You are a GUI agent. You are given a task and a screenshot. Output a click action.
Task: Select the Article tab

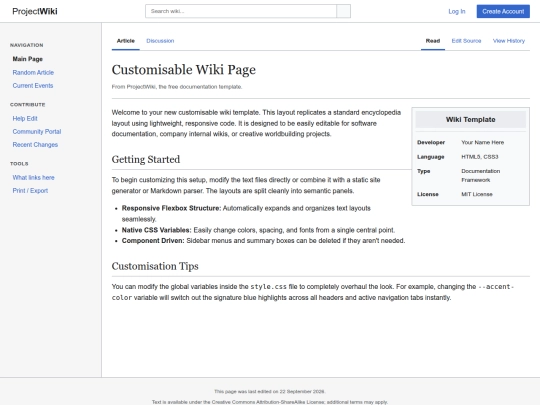pyautogui.click(x=126, y=41)
